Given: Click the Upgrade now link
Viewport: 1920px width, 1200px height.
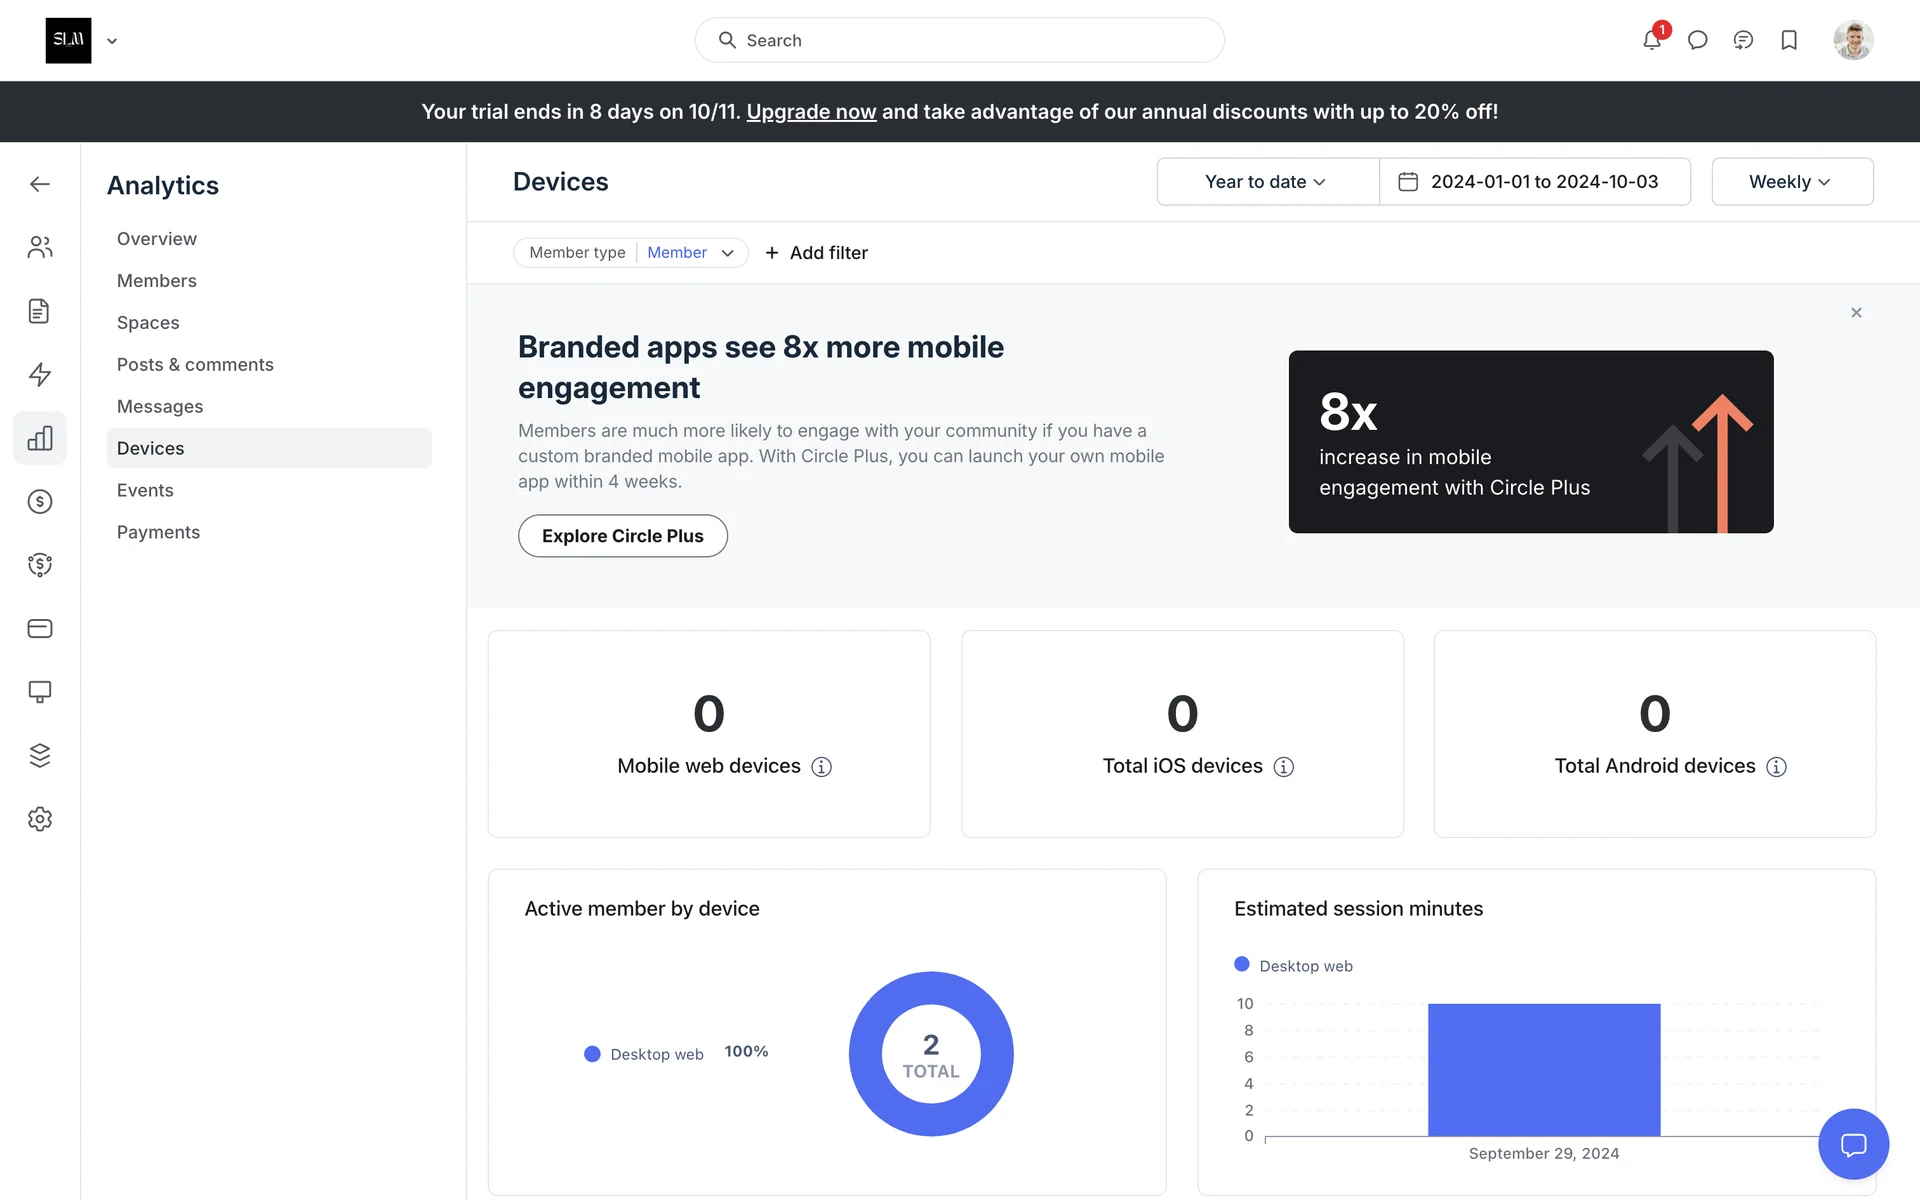Looking at the screenshot, I should pyautogui.click(x=811, y=112).
